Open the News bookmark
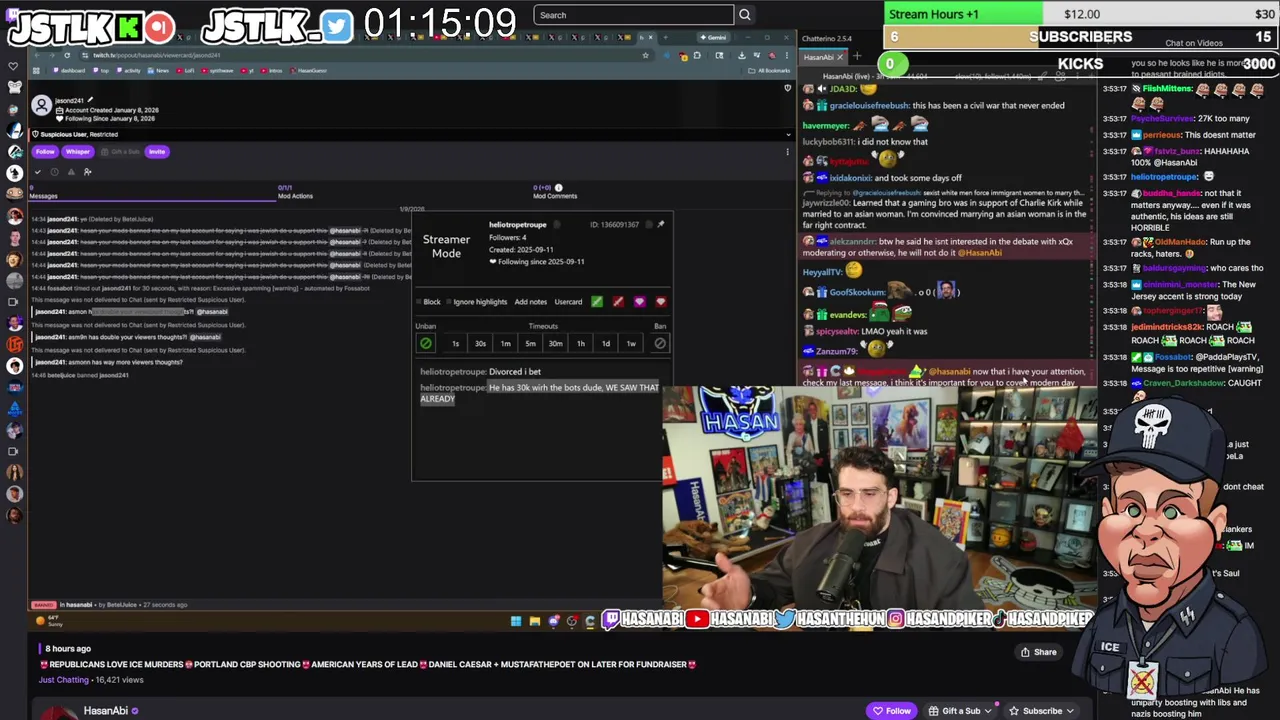 coord(159,71)
